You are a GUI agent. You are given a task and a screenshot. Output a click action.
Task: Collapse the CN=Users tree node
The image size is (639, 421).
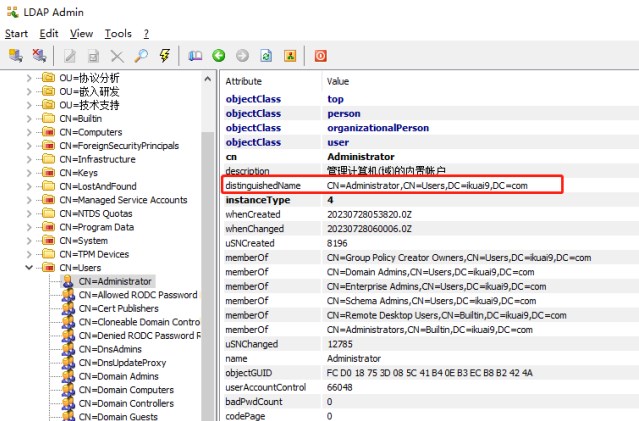click(x=29, y=268)
